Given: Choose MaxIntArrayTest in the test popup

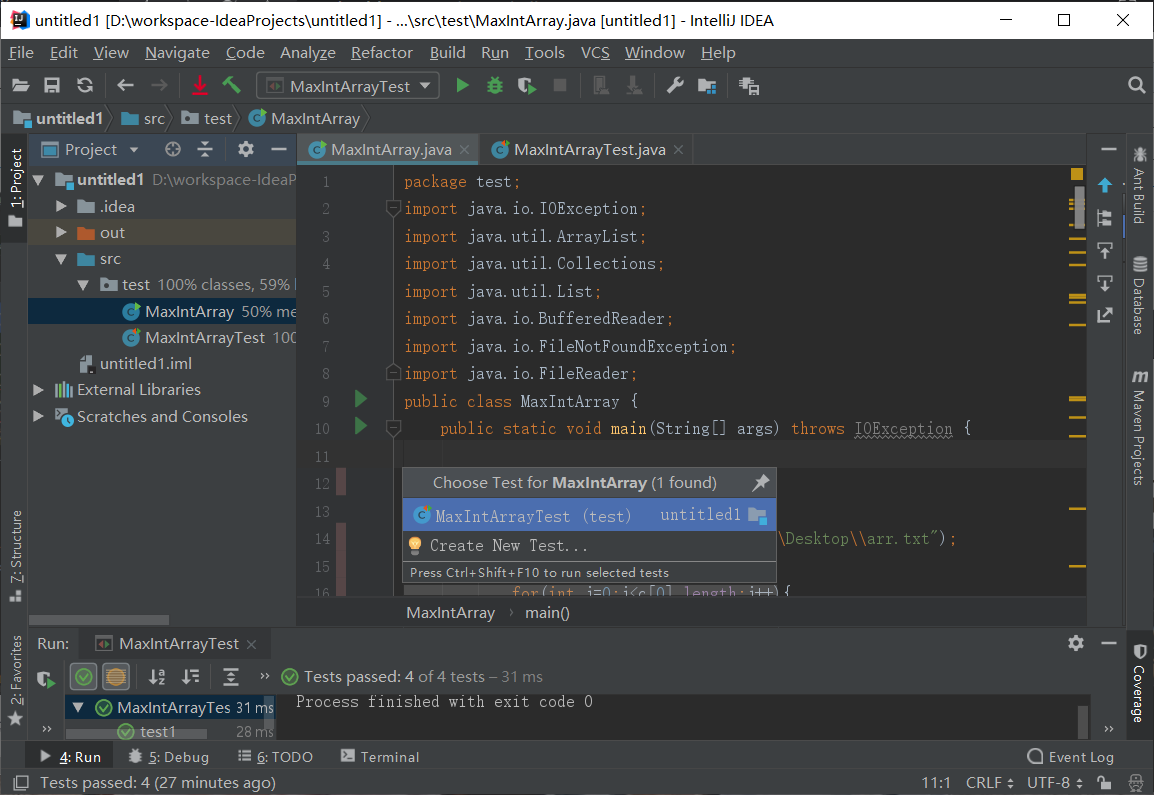Looking at the screenshot, I should coord(589,515).
